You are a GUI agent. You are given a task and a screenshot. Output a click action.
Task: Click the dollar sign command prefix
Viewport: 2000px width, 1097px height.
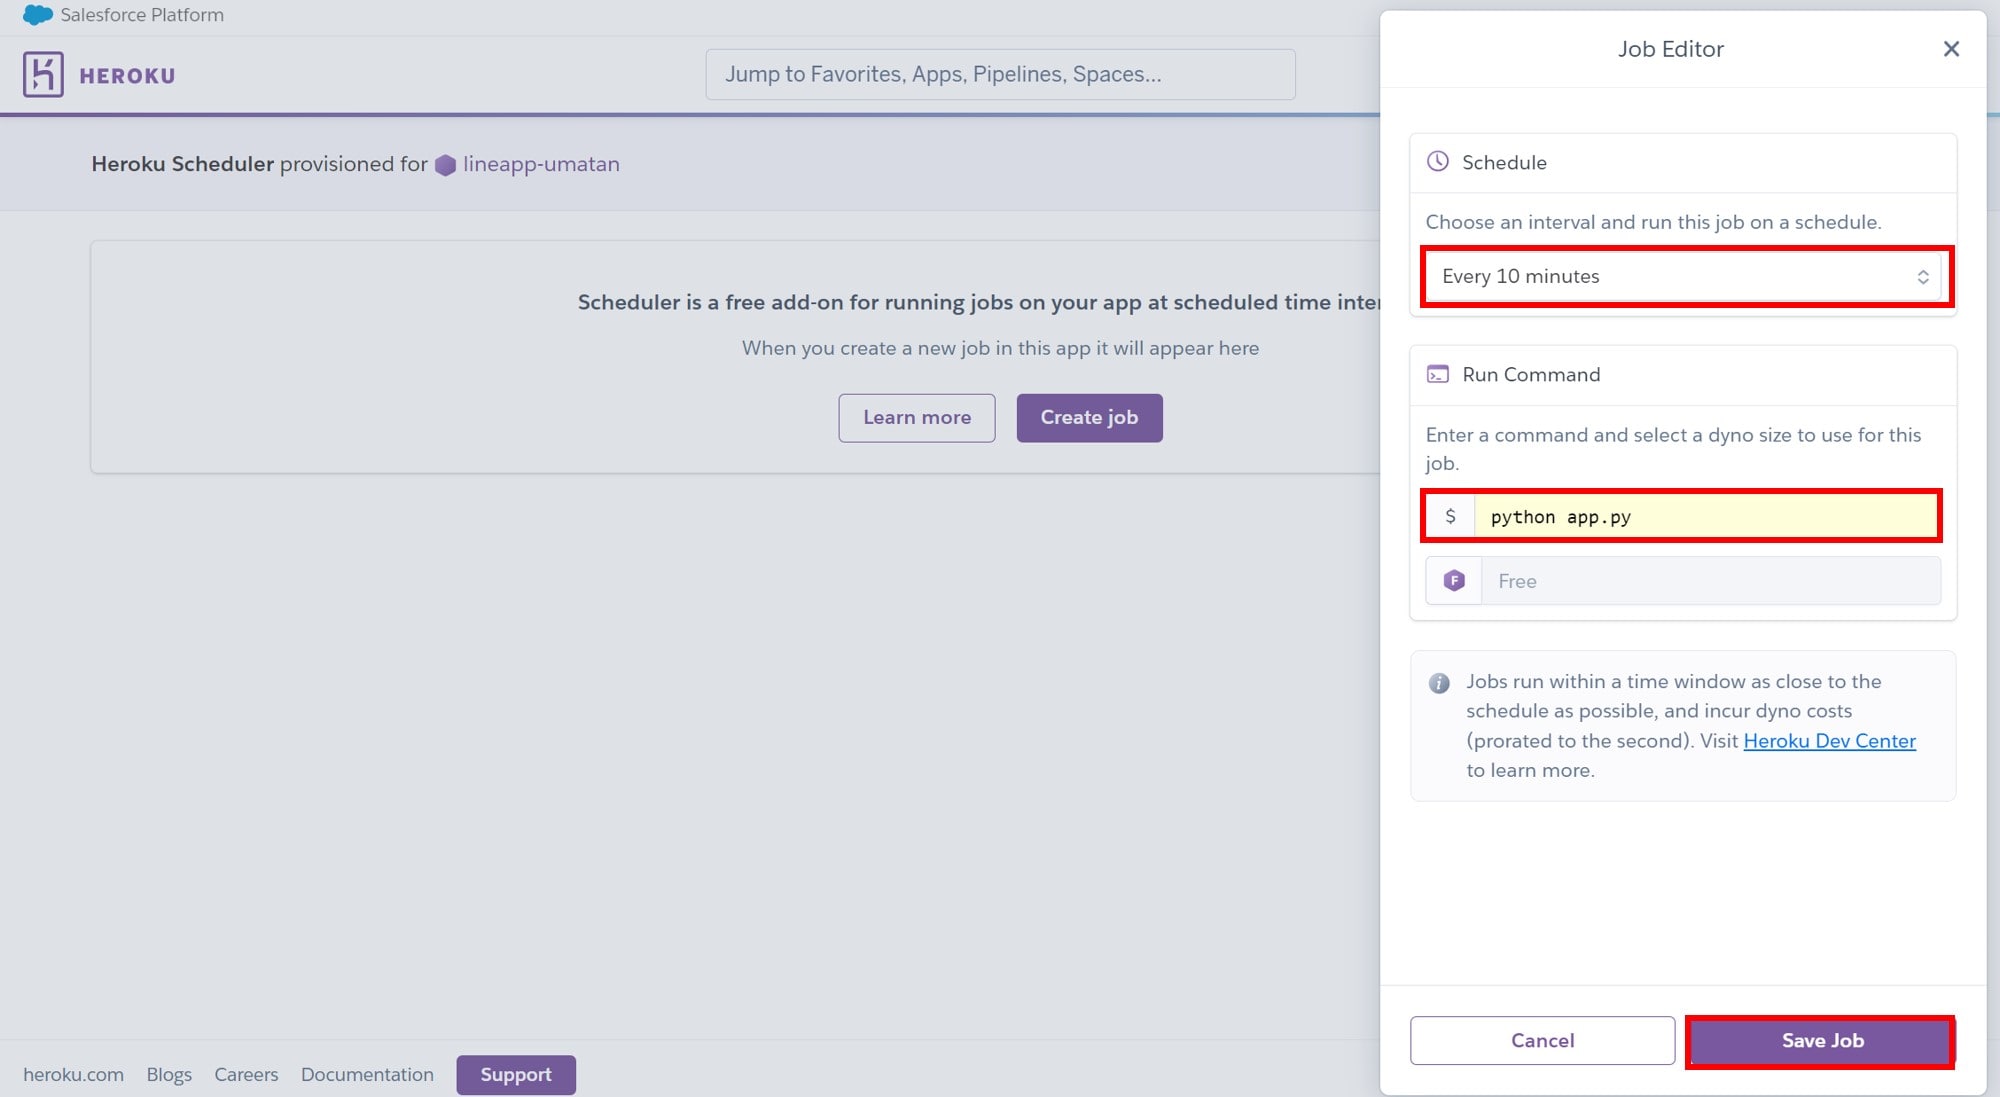[1450, 517]
